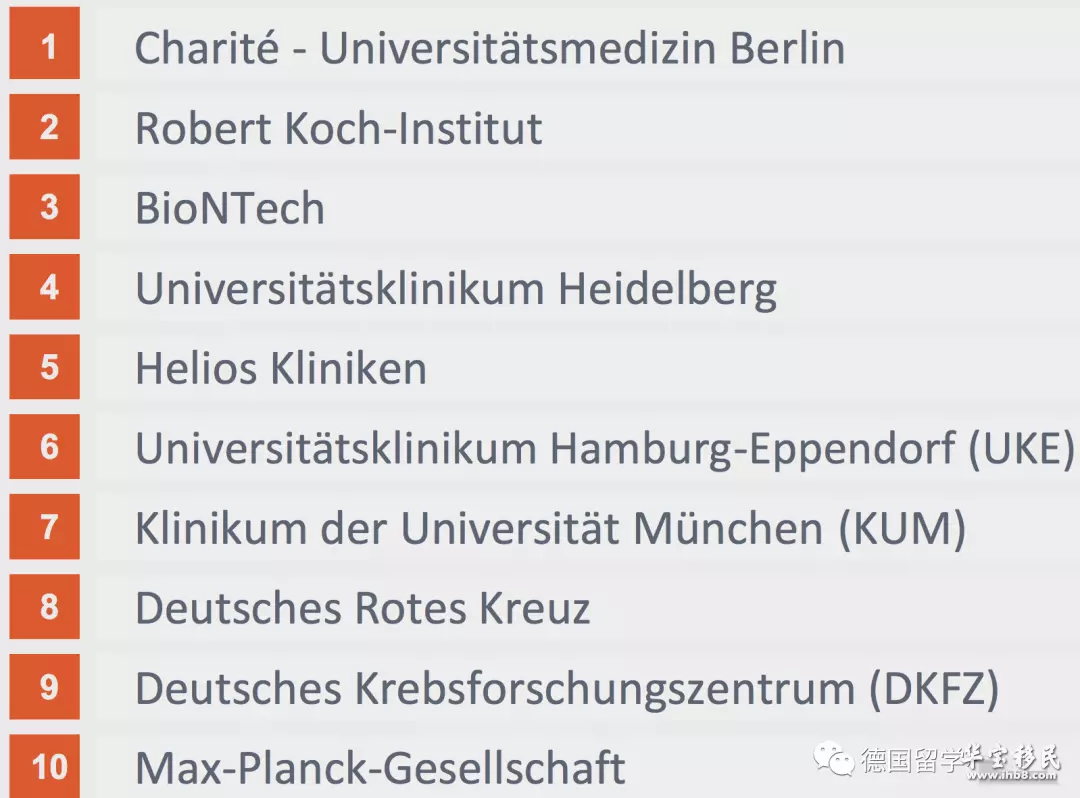Click the orange rank 2 badge
This screenshot has height=798, width=1080.
click(45, 127)
